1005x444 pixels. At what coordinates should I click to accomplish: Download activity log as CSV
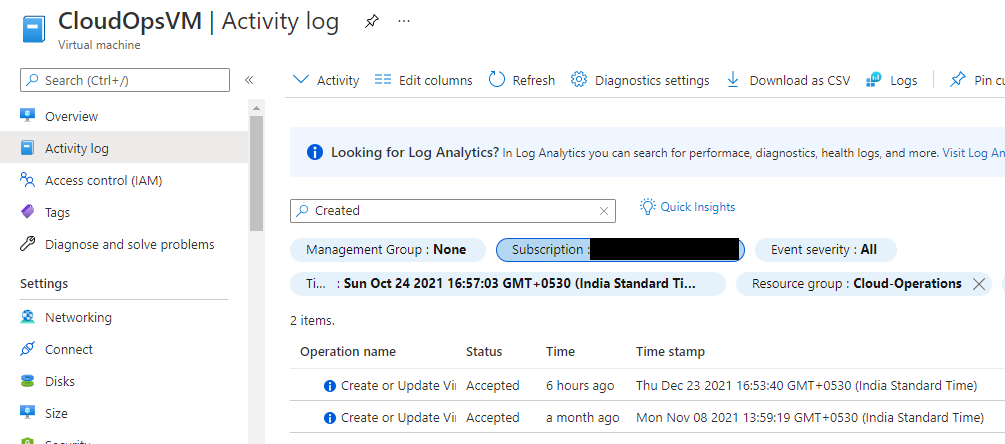click(x=788, y=80)
